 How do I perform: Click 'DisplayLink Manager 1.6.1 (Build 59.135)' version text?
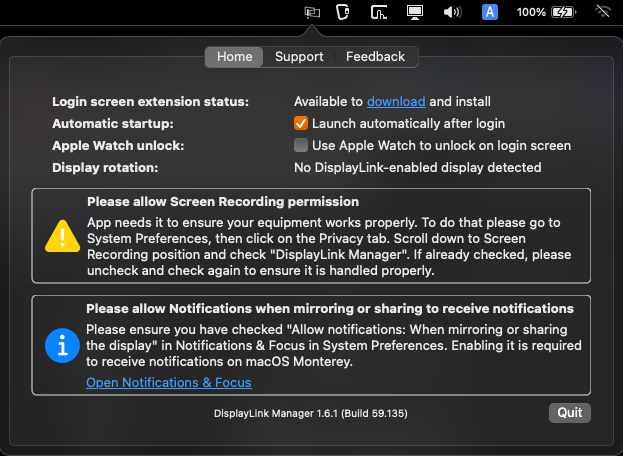pyautogui.click(x=311, y=413)
